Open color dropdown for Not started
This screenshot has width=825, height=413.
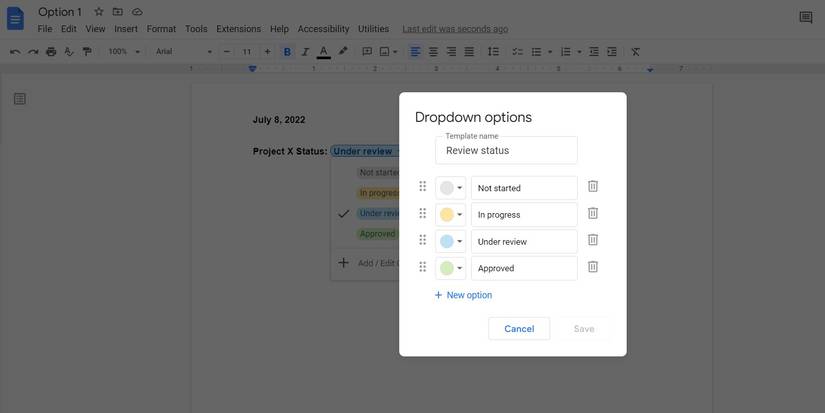[450, 188]
